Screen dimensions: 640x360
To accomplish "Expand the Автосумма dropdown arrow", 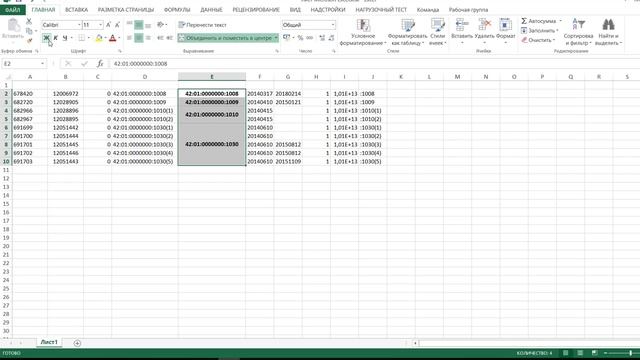I will point(560,21).
